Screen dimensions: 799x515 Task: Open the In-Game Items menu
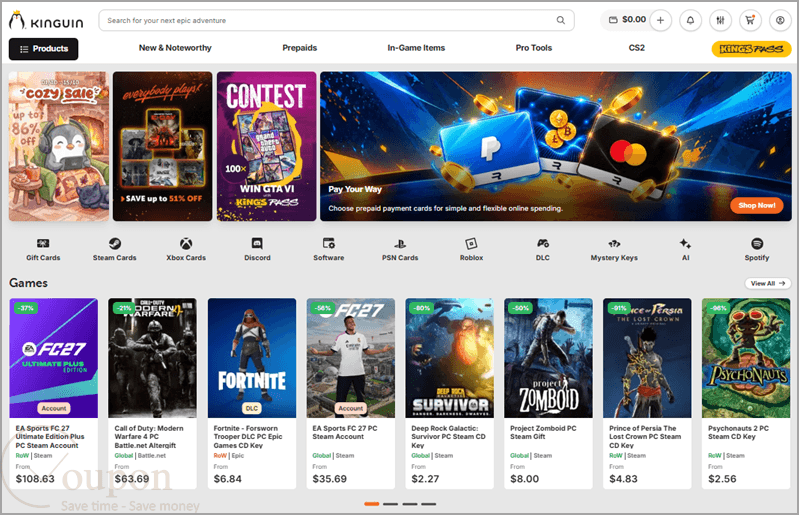pyautogui.click(x=416, y=48)
